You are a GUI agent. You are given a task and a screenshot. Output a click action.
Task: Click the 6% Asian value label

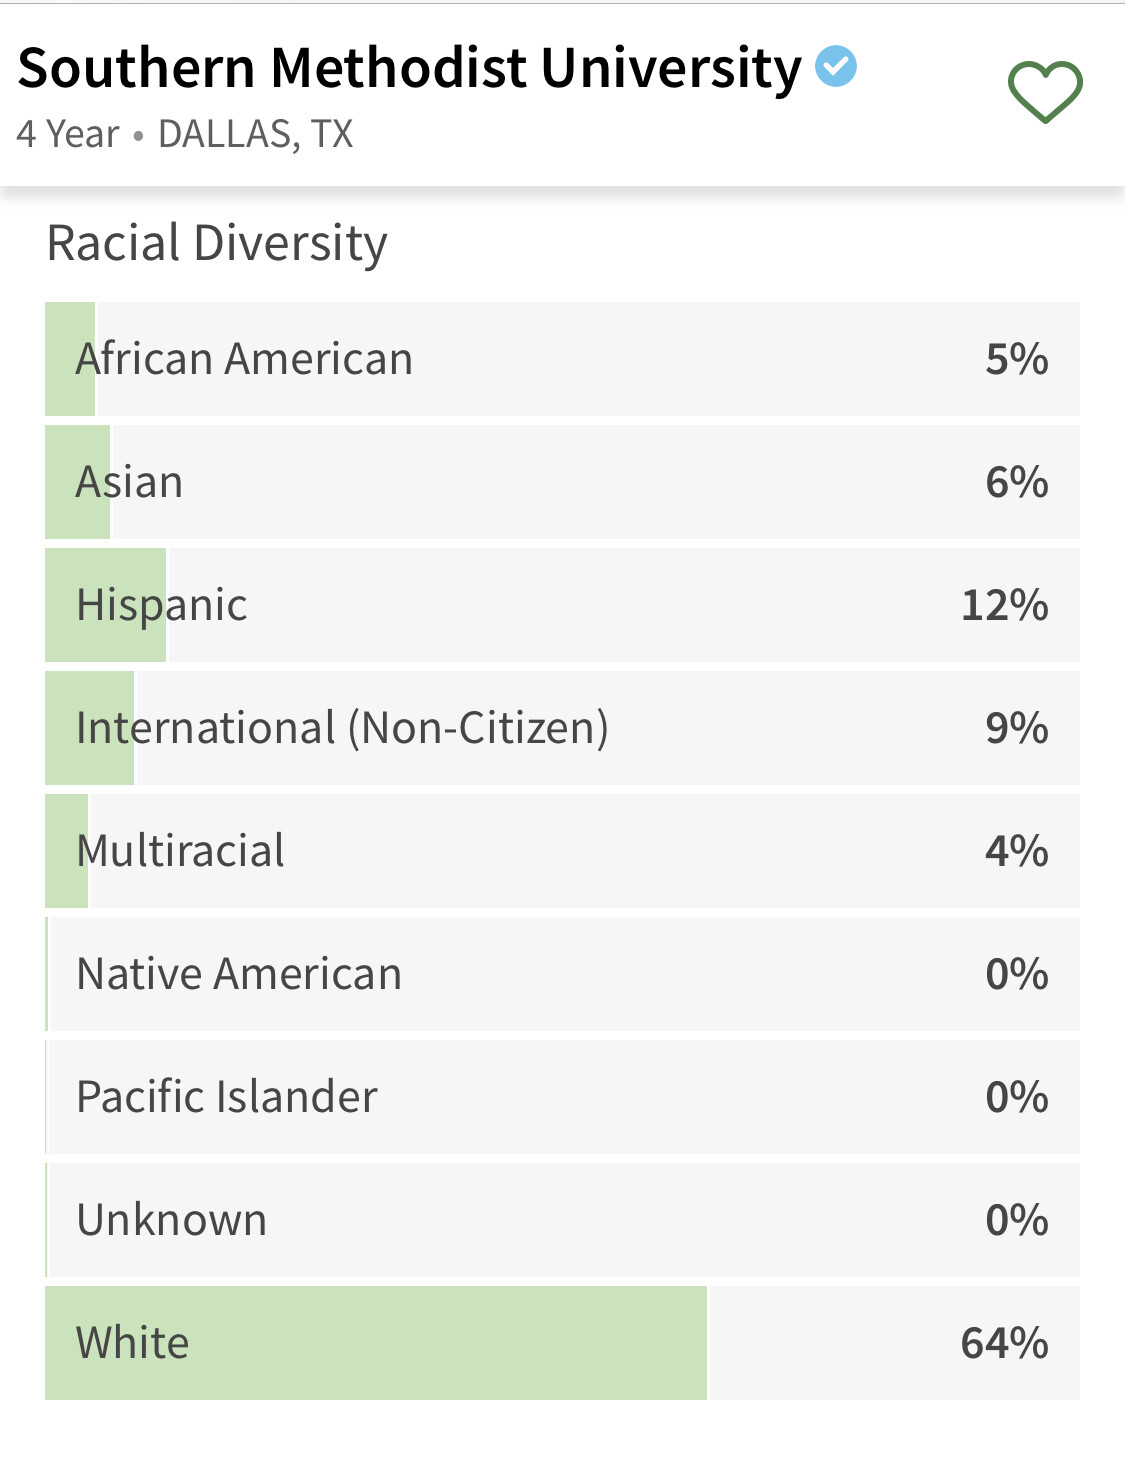[x=1017, y=482]
